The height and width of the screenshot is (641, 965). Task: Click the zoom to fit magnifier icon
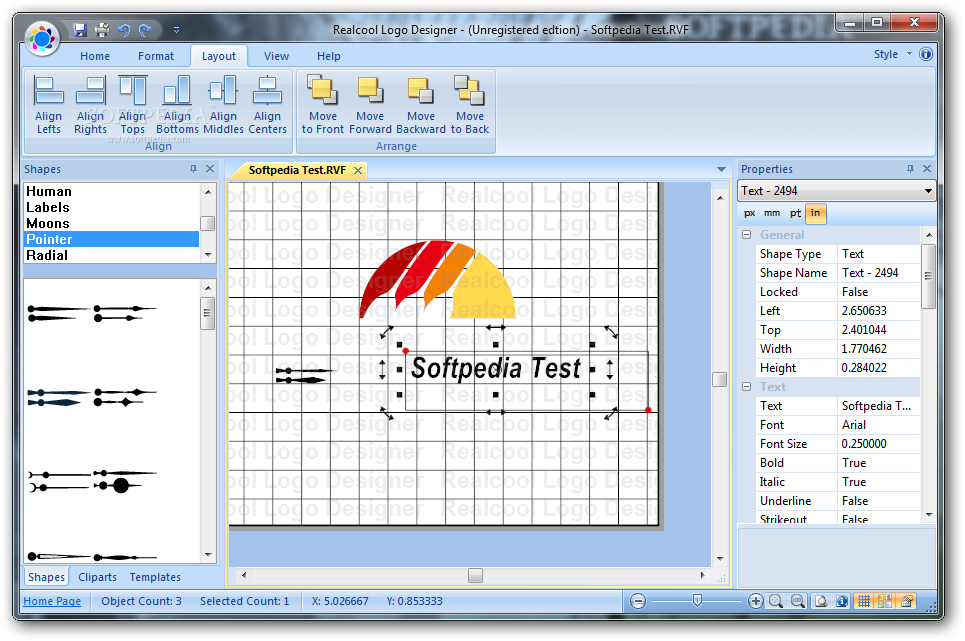[x=776, y=601]
